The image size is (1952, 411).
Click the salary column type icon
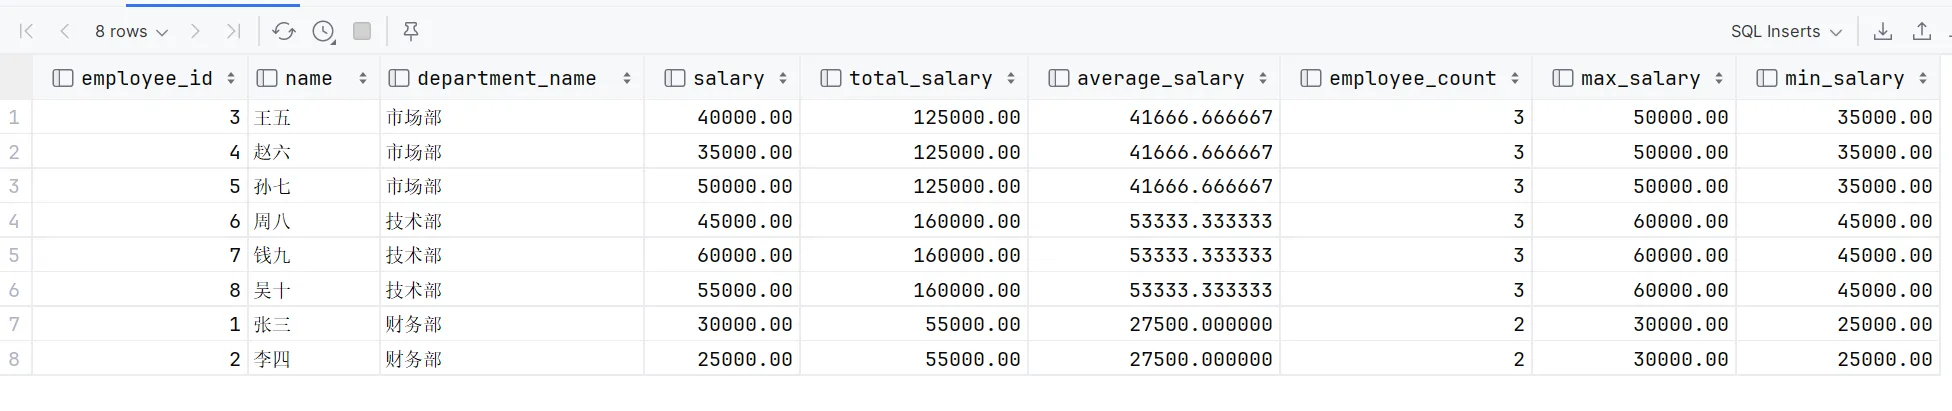tap(674, 78)
